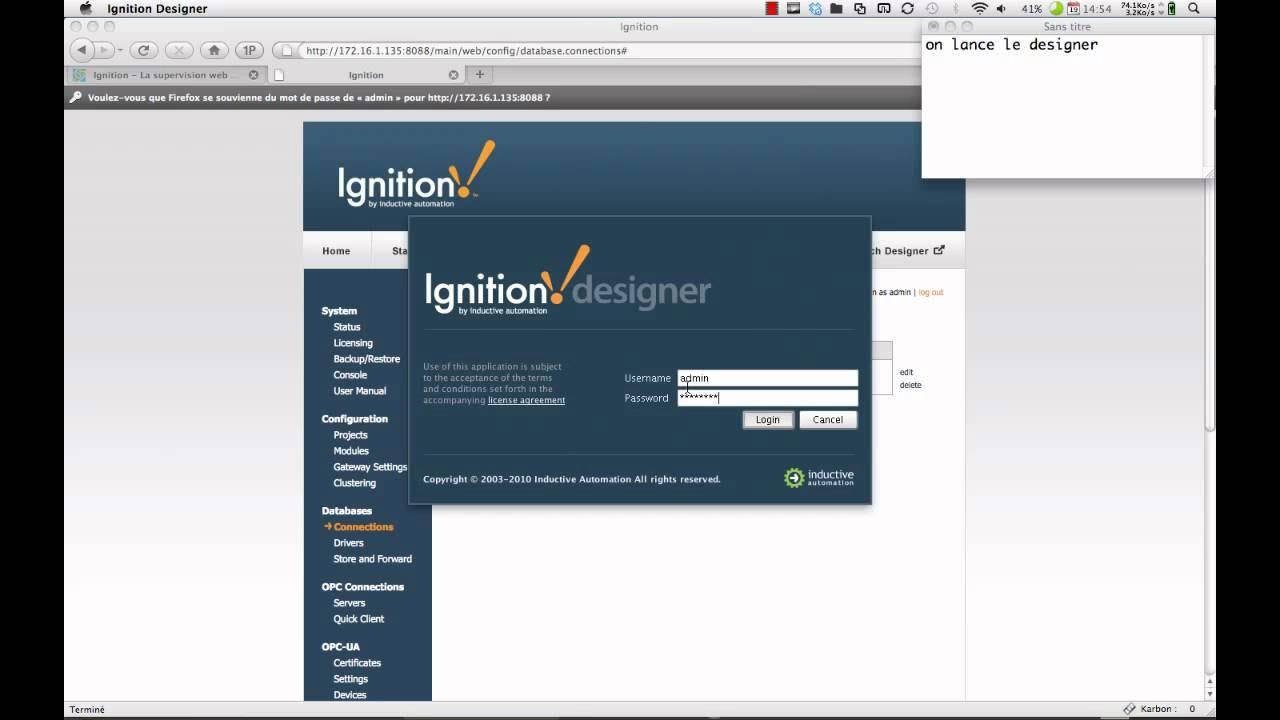The height and width of the screenshot is (720, 1280).
Task: Click the blue globe menu bar icon
Action: coord(815,8)
